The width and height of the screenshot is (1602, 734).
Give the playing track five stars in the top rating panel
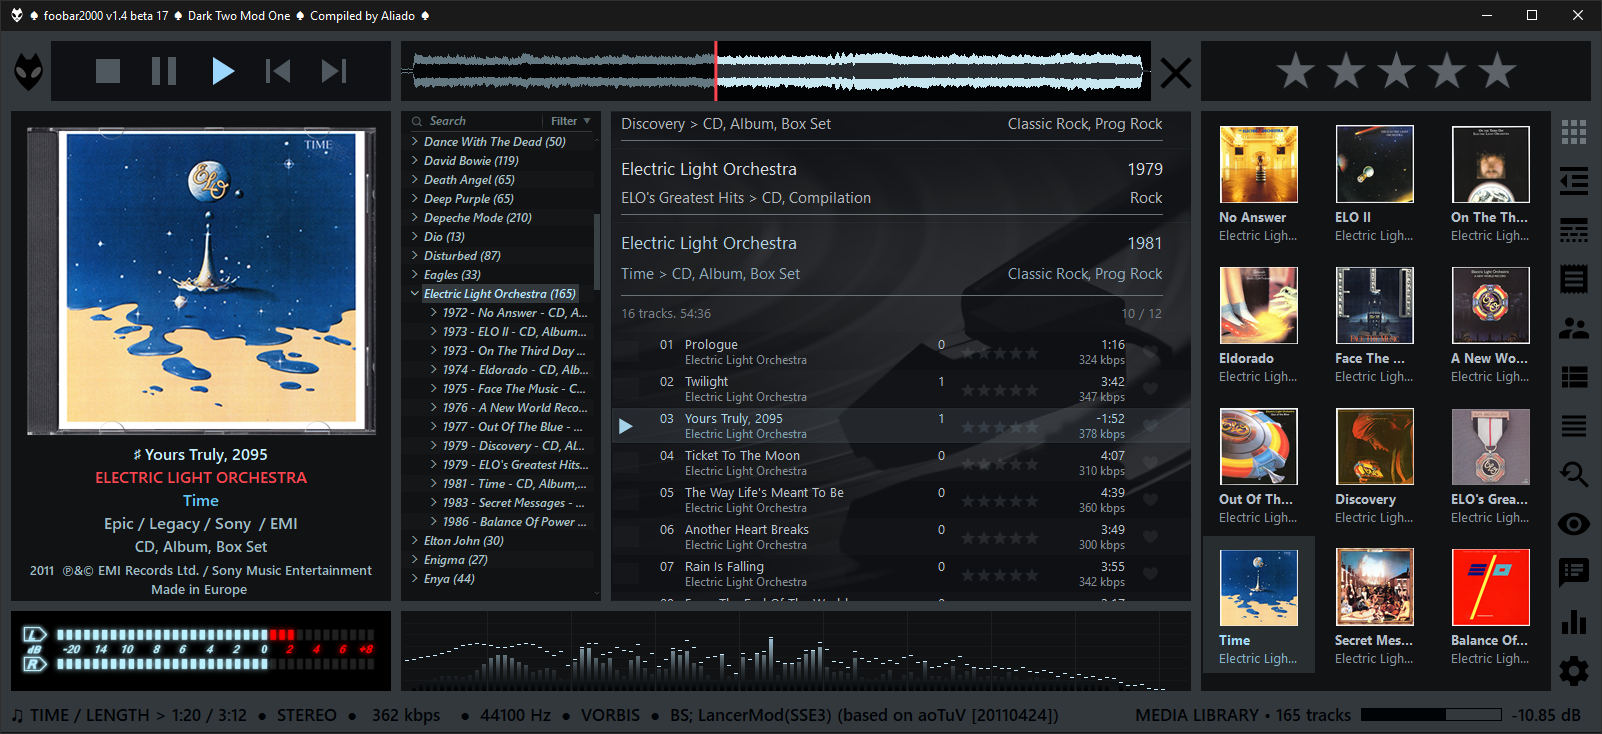coord(1497,71)
